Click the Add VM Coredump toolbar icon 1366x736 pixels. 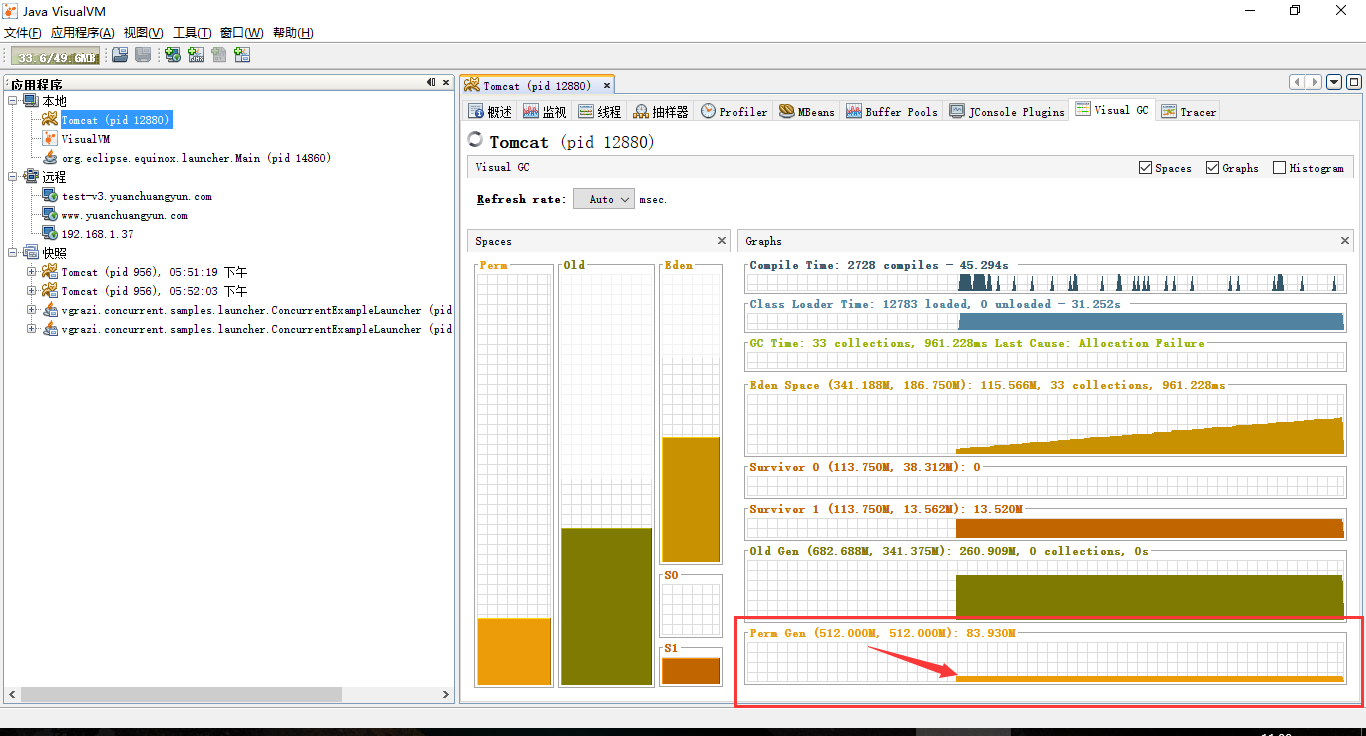point(219,56)
